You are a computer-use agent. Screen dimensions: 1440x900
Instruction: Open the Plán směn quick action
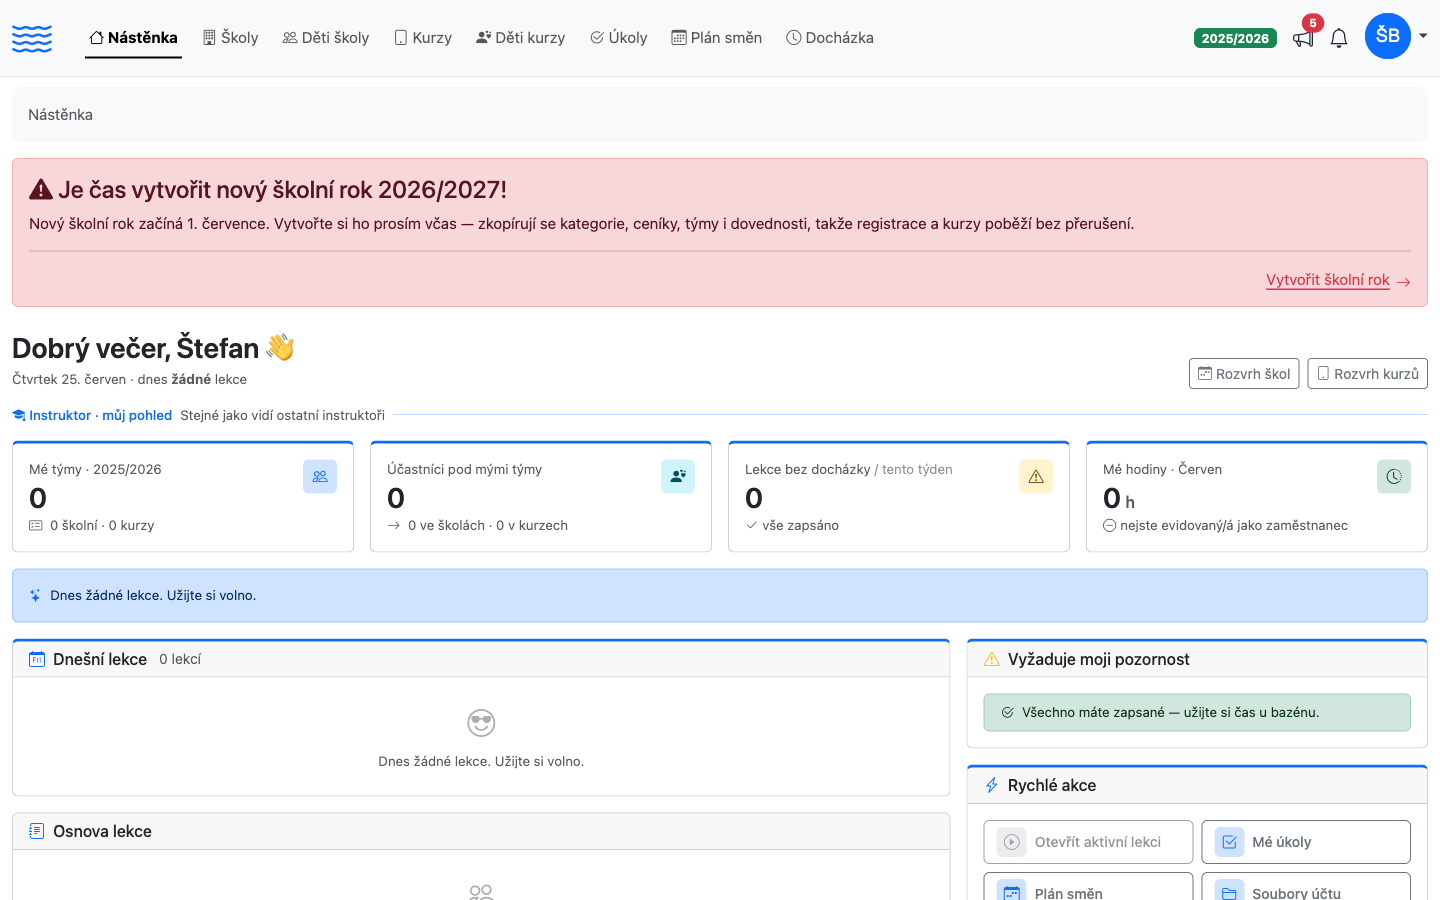click(1088, 887)
